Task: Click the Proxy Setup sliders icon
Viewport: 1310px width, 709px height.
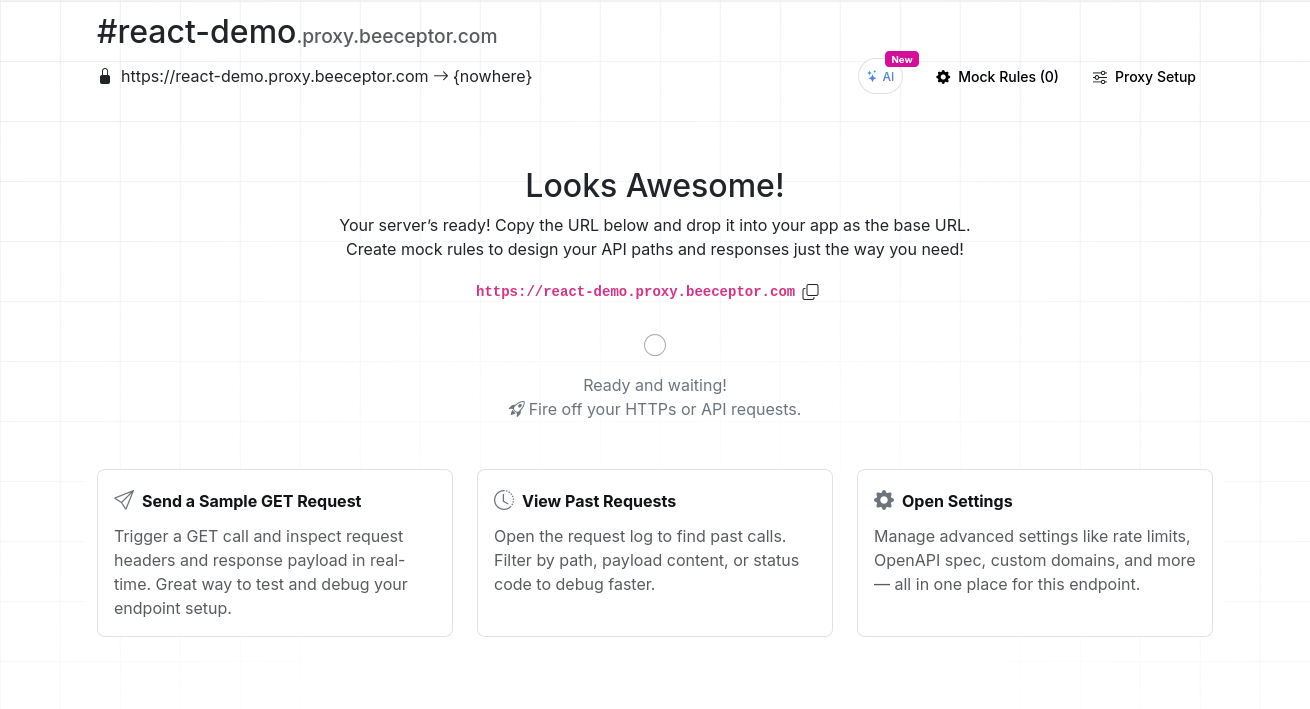Action: [x=1100, y=77]
